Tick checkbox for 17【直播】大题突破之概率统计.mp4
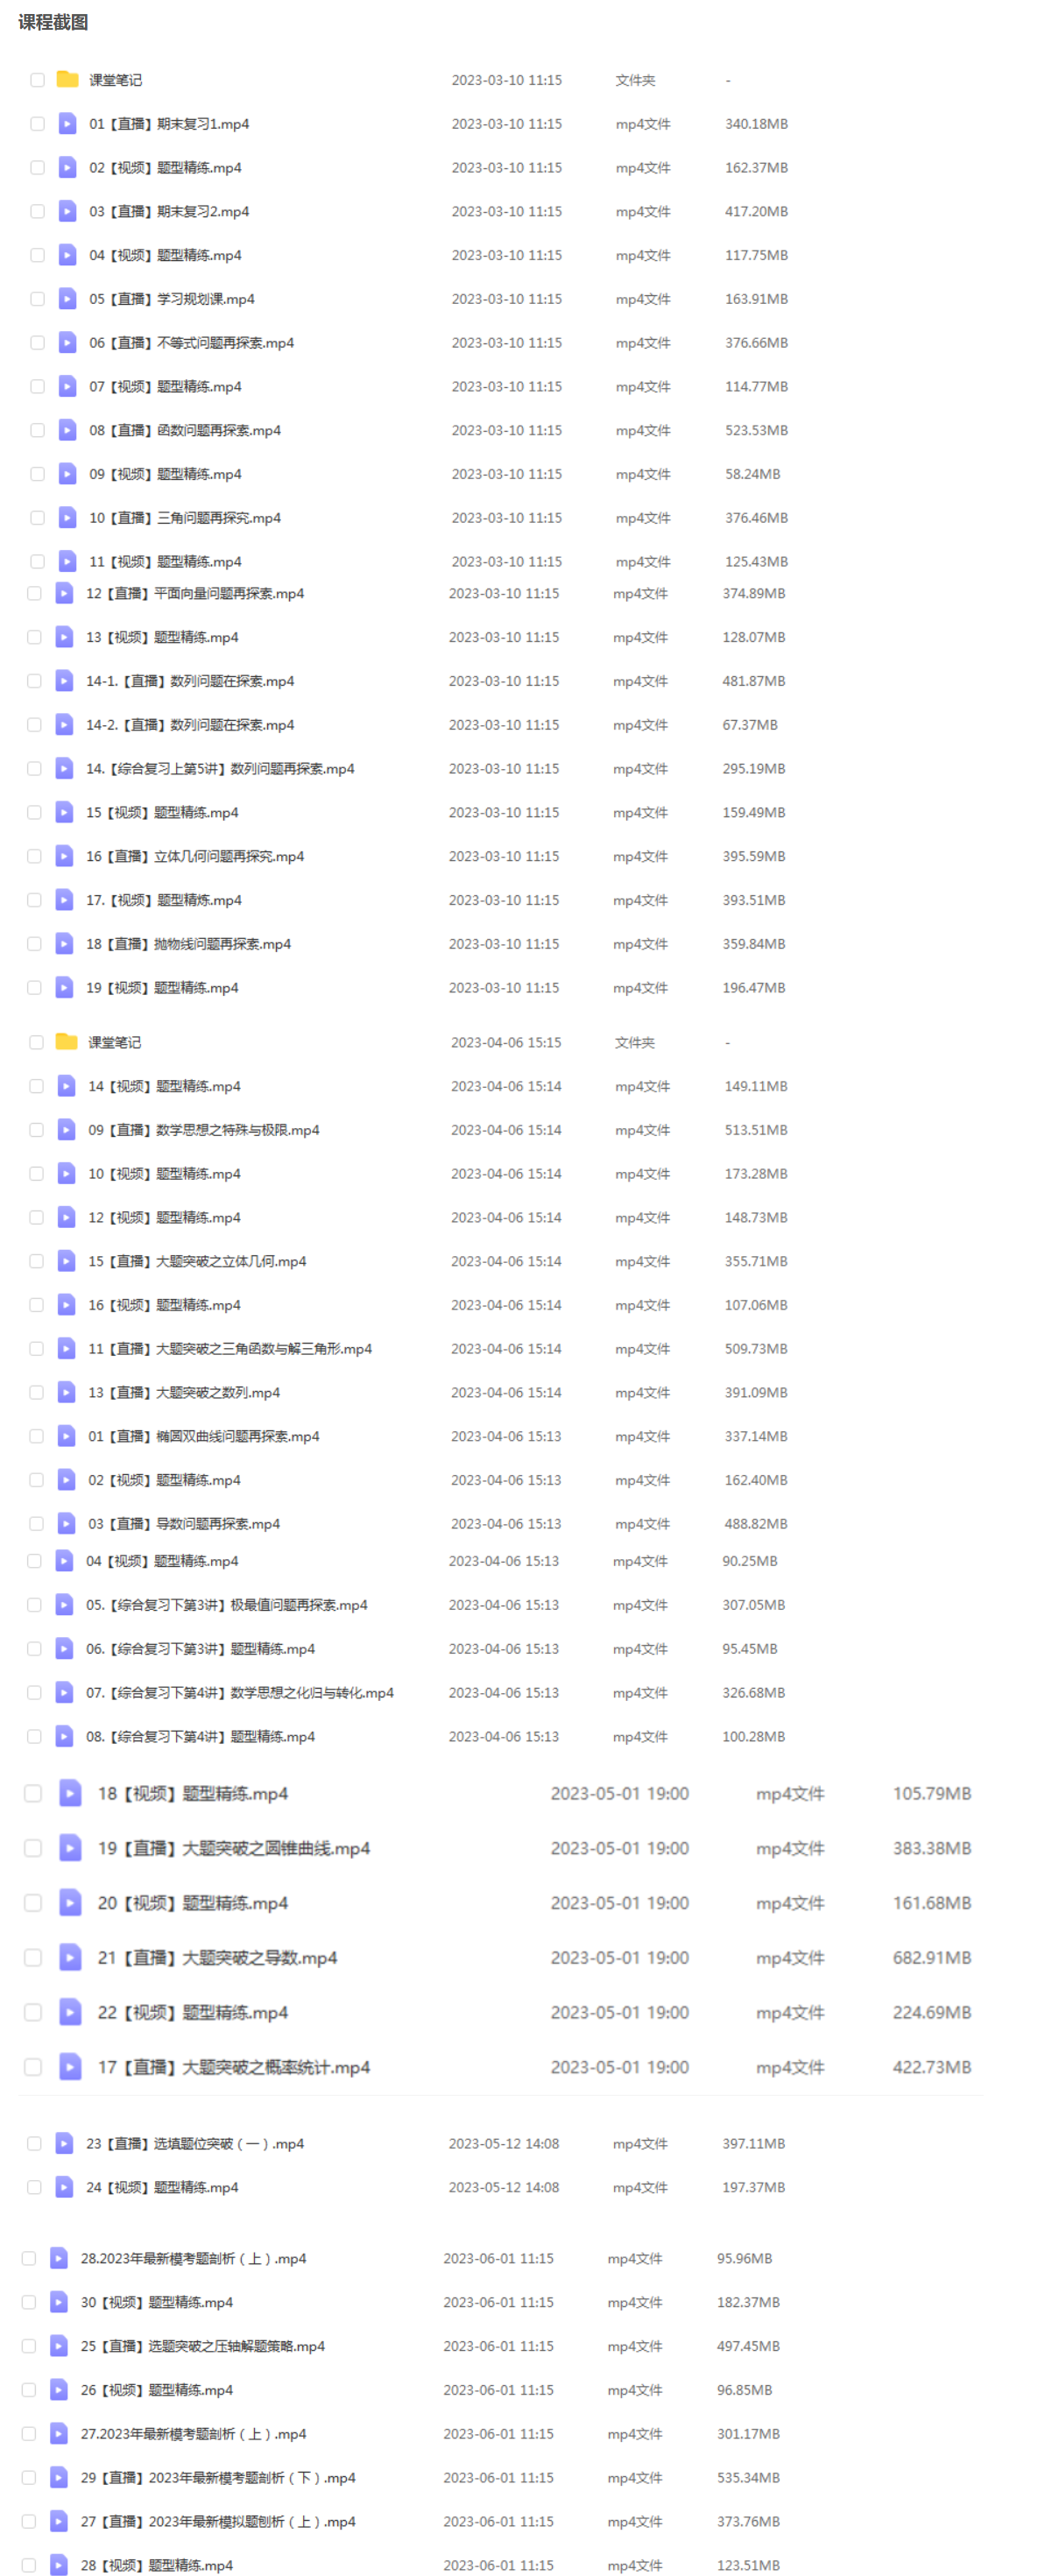This screenshot has height=2576, width=1052. coord(33,2066)
